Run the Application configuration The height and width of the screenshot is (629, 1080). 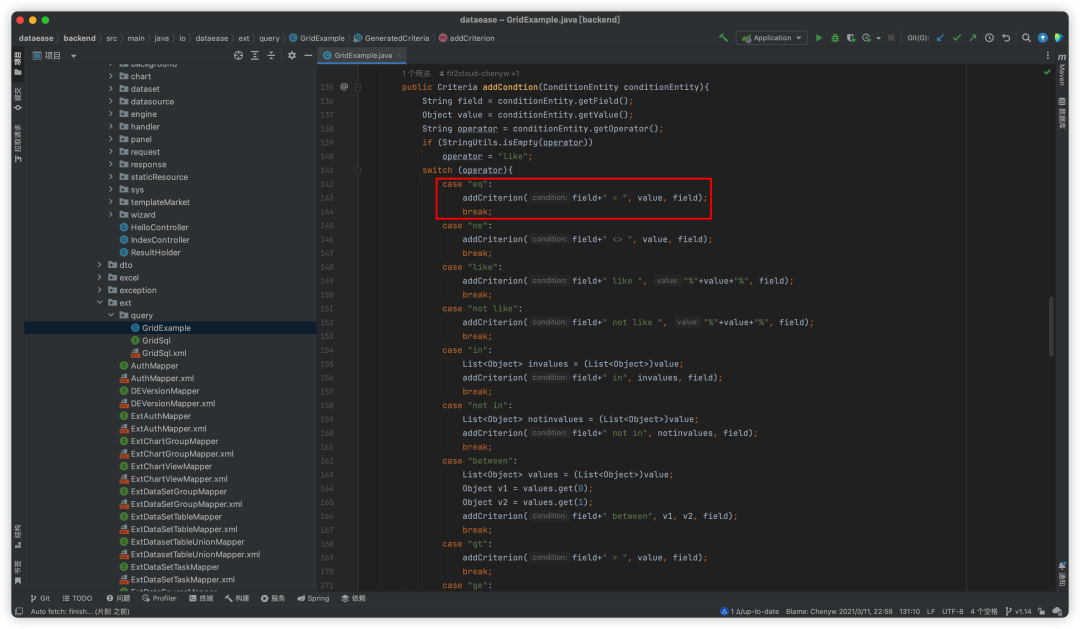[819, 38]
